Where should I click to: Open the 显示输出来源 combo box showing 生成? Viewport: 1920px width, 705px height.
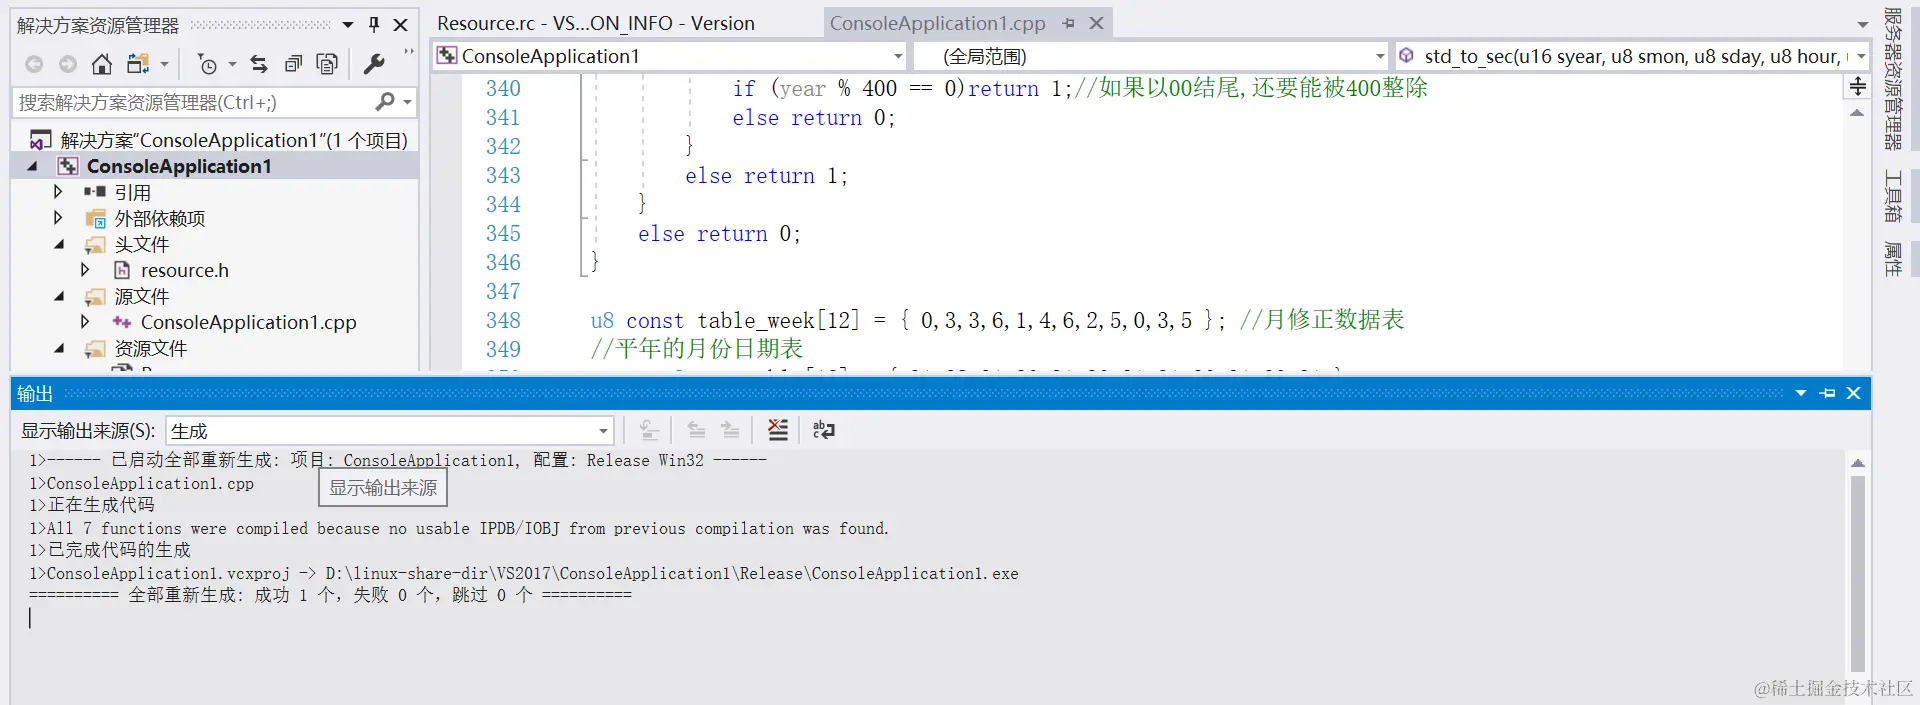tap(389, 431)
